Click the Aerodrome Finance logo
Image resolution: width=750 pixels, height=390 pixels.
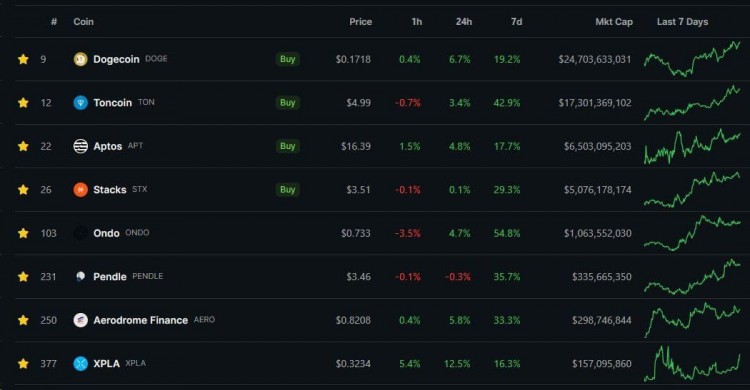point(80,320)
